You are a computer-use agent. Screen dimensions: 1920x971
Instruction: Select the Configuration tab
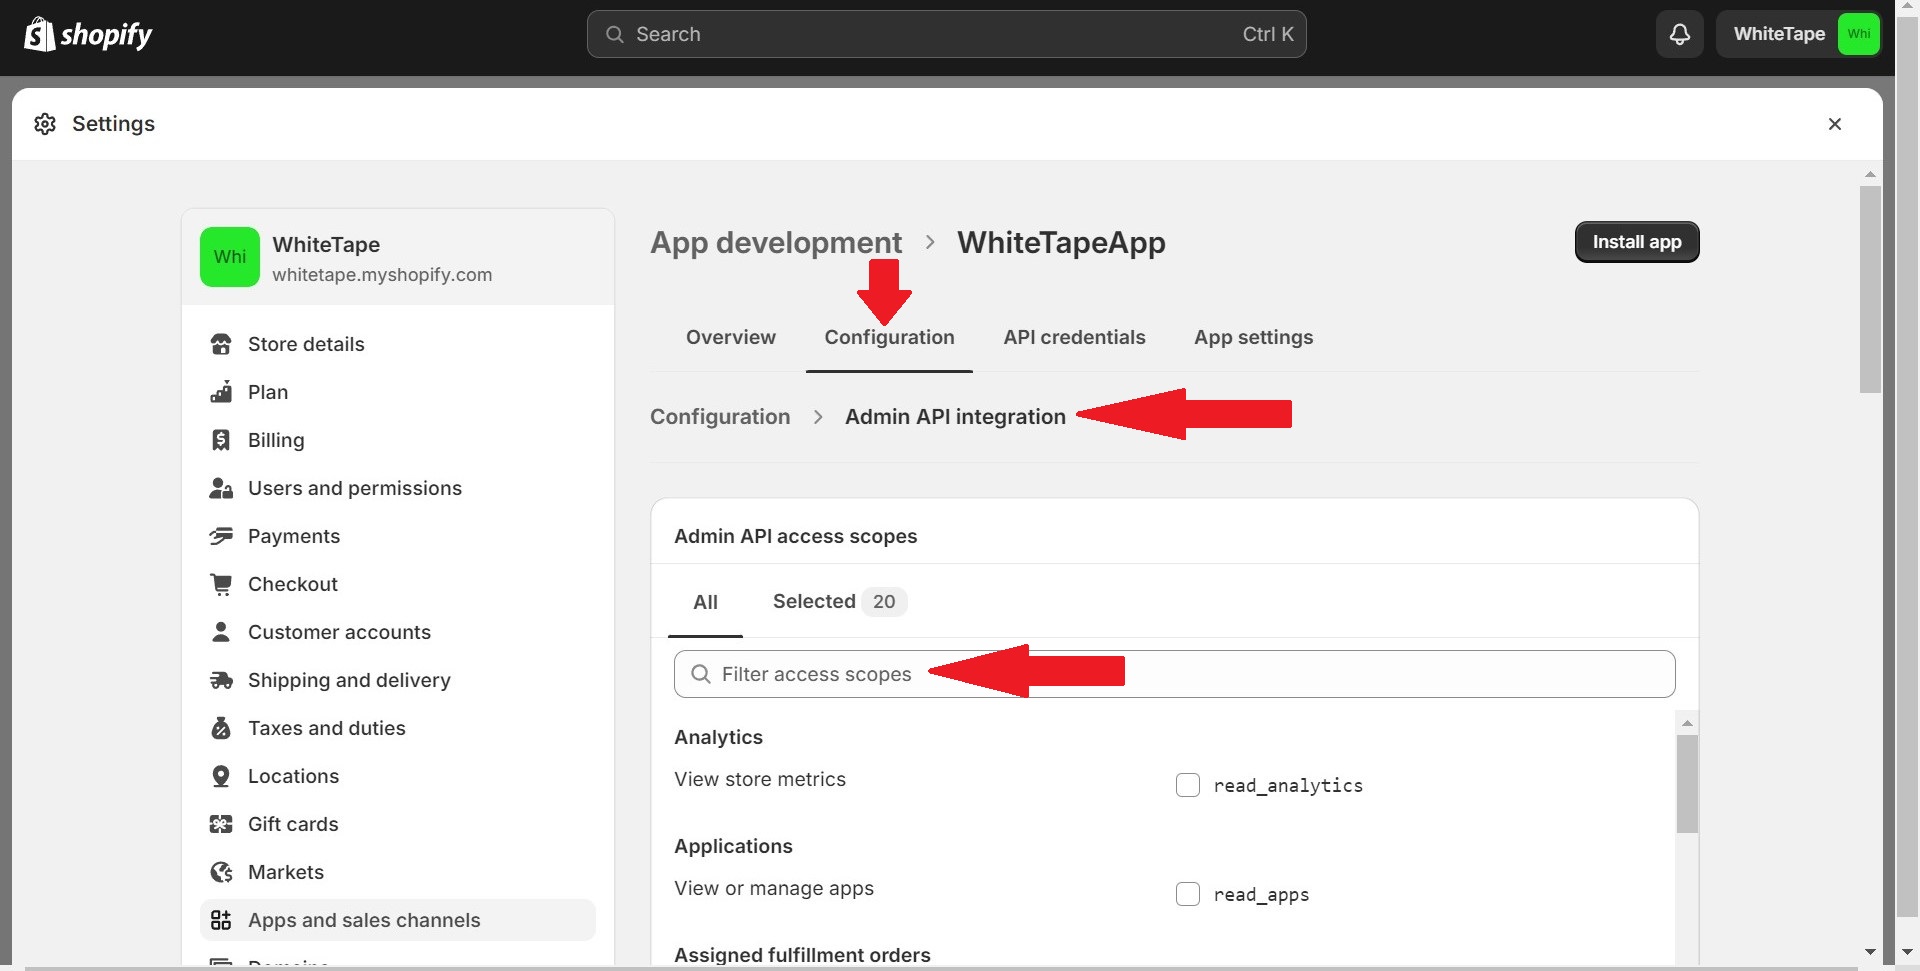889,337
